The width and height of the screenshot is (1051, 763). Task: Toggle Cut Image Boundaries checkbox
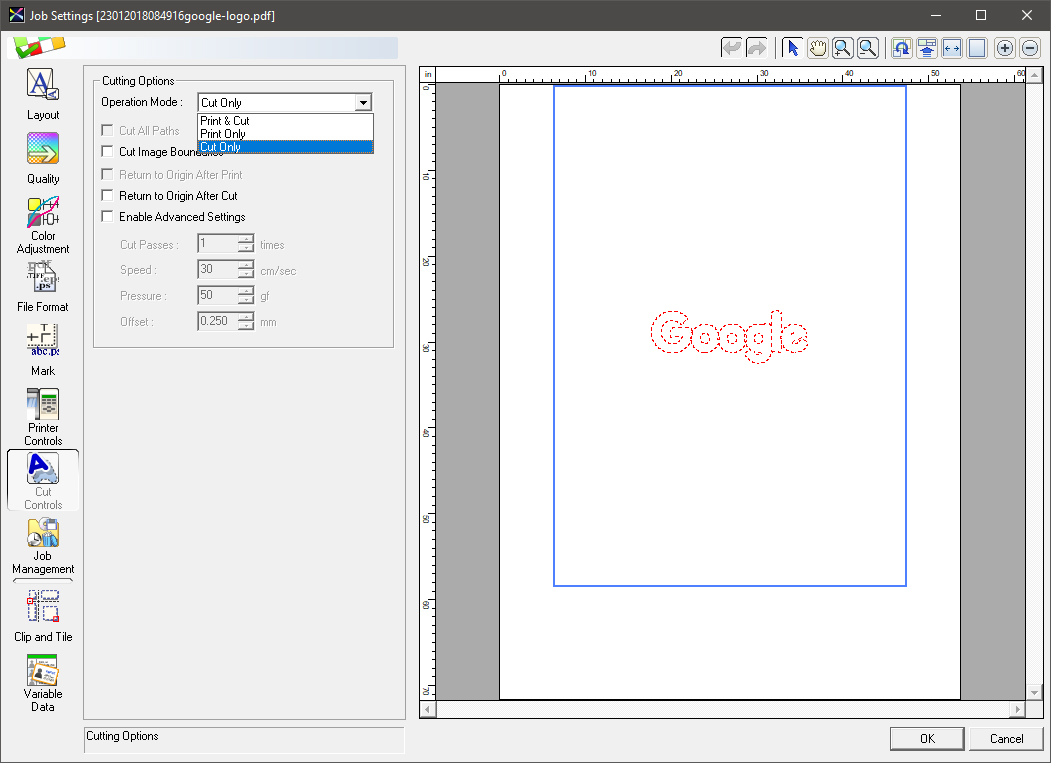click(107, 151)
